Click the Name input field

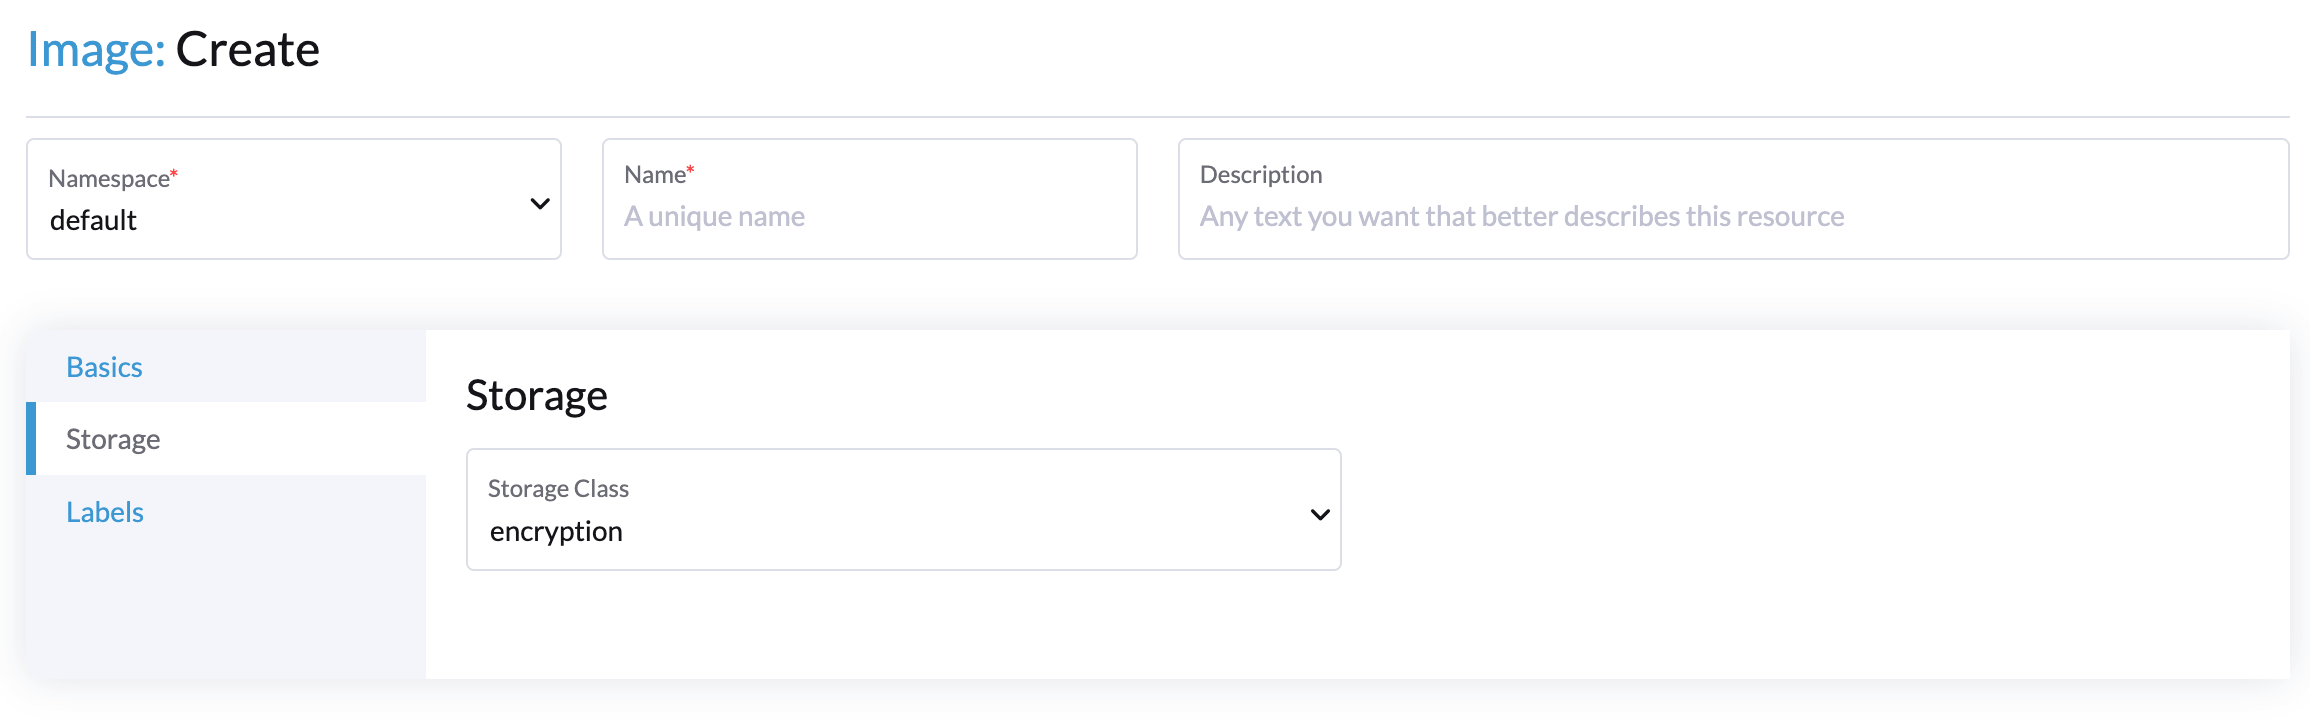coord(868,215)
